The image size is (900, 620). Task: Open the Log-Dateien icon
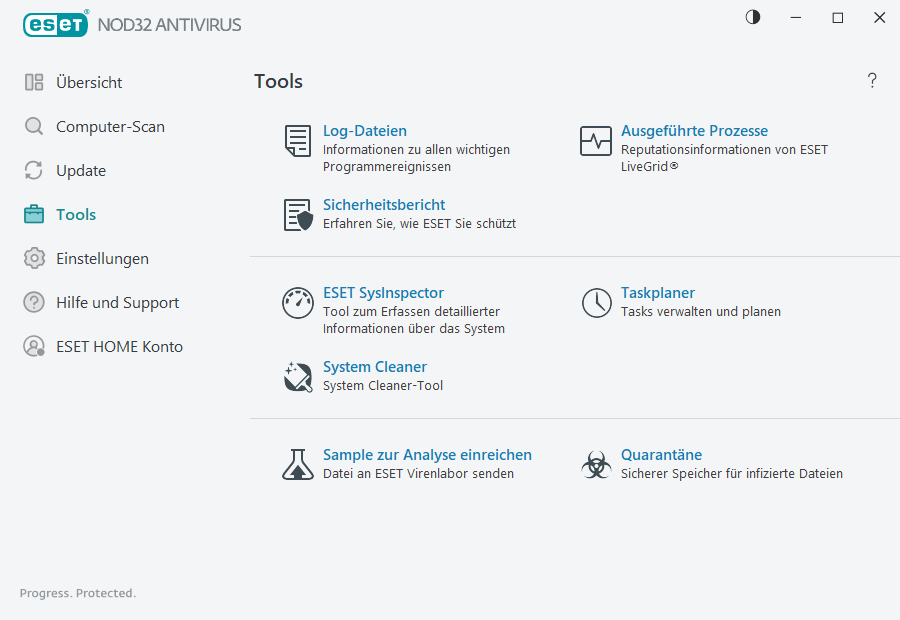tap(297, 142)
